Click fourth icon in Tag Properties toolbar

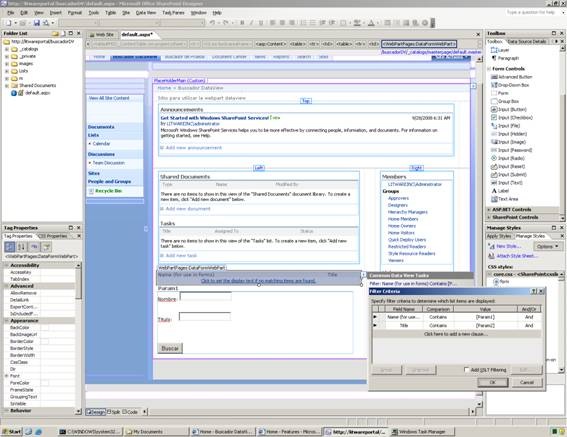[46, 247]
